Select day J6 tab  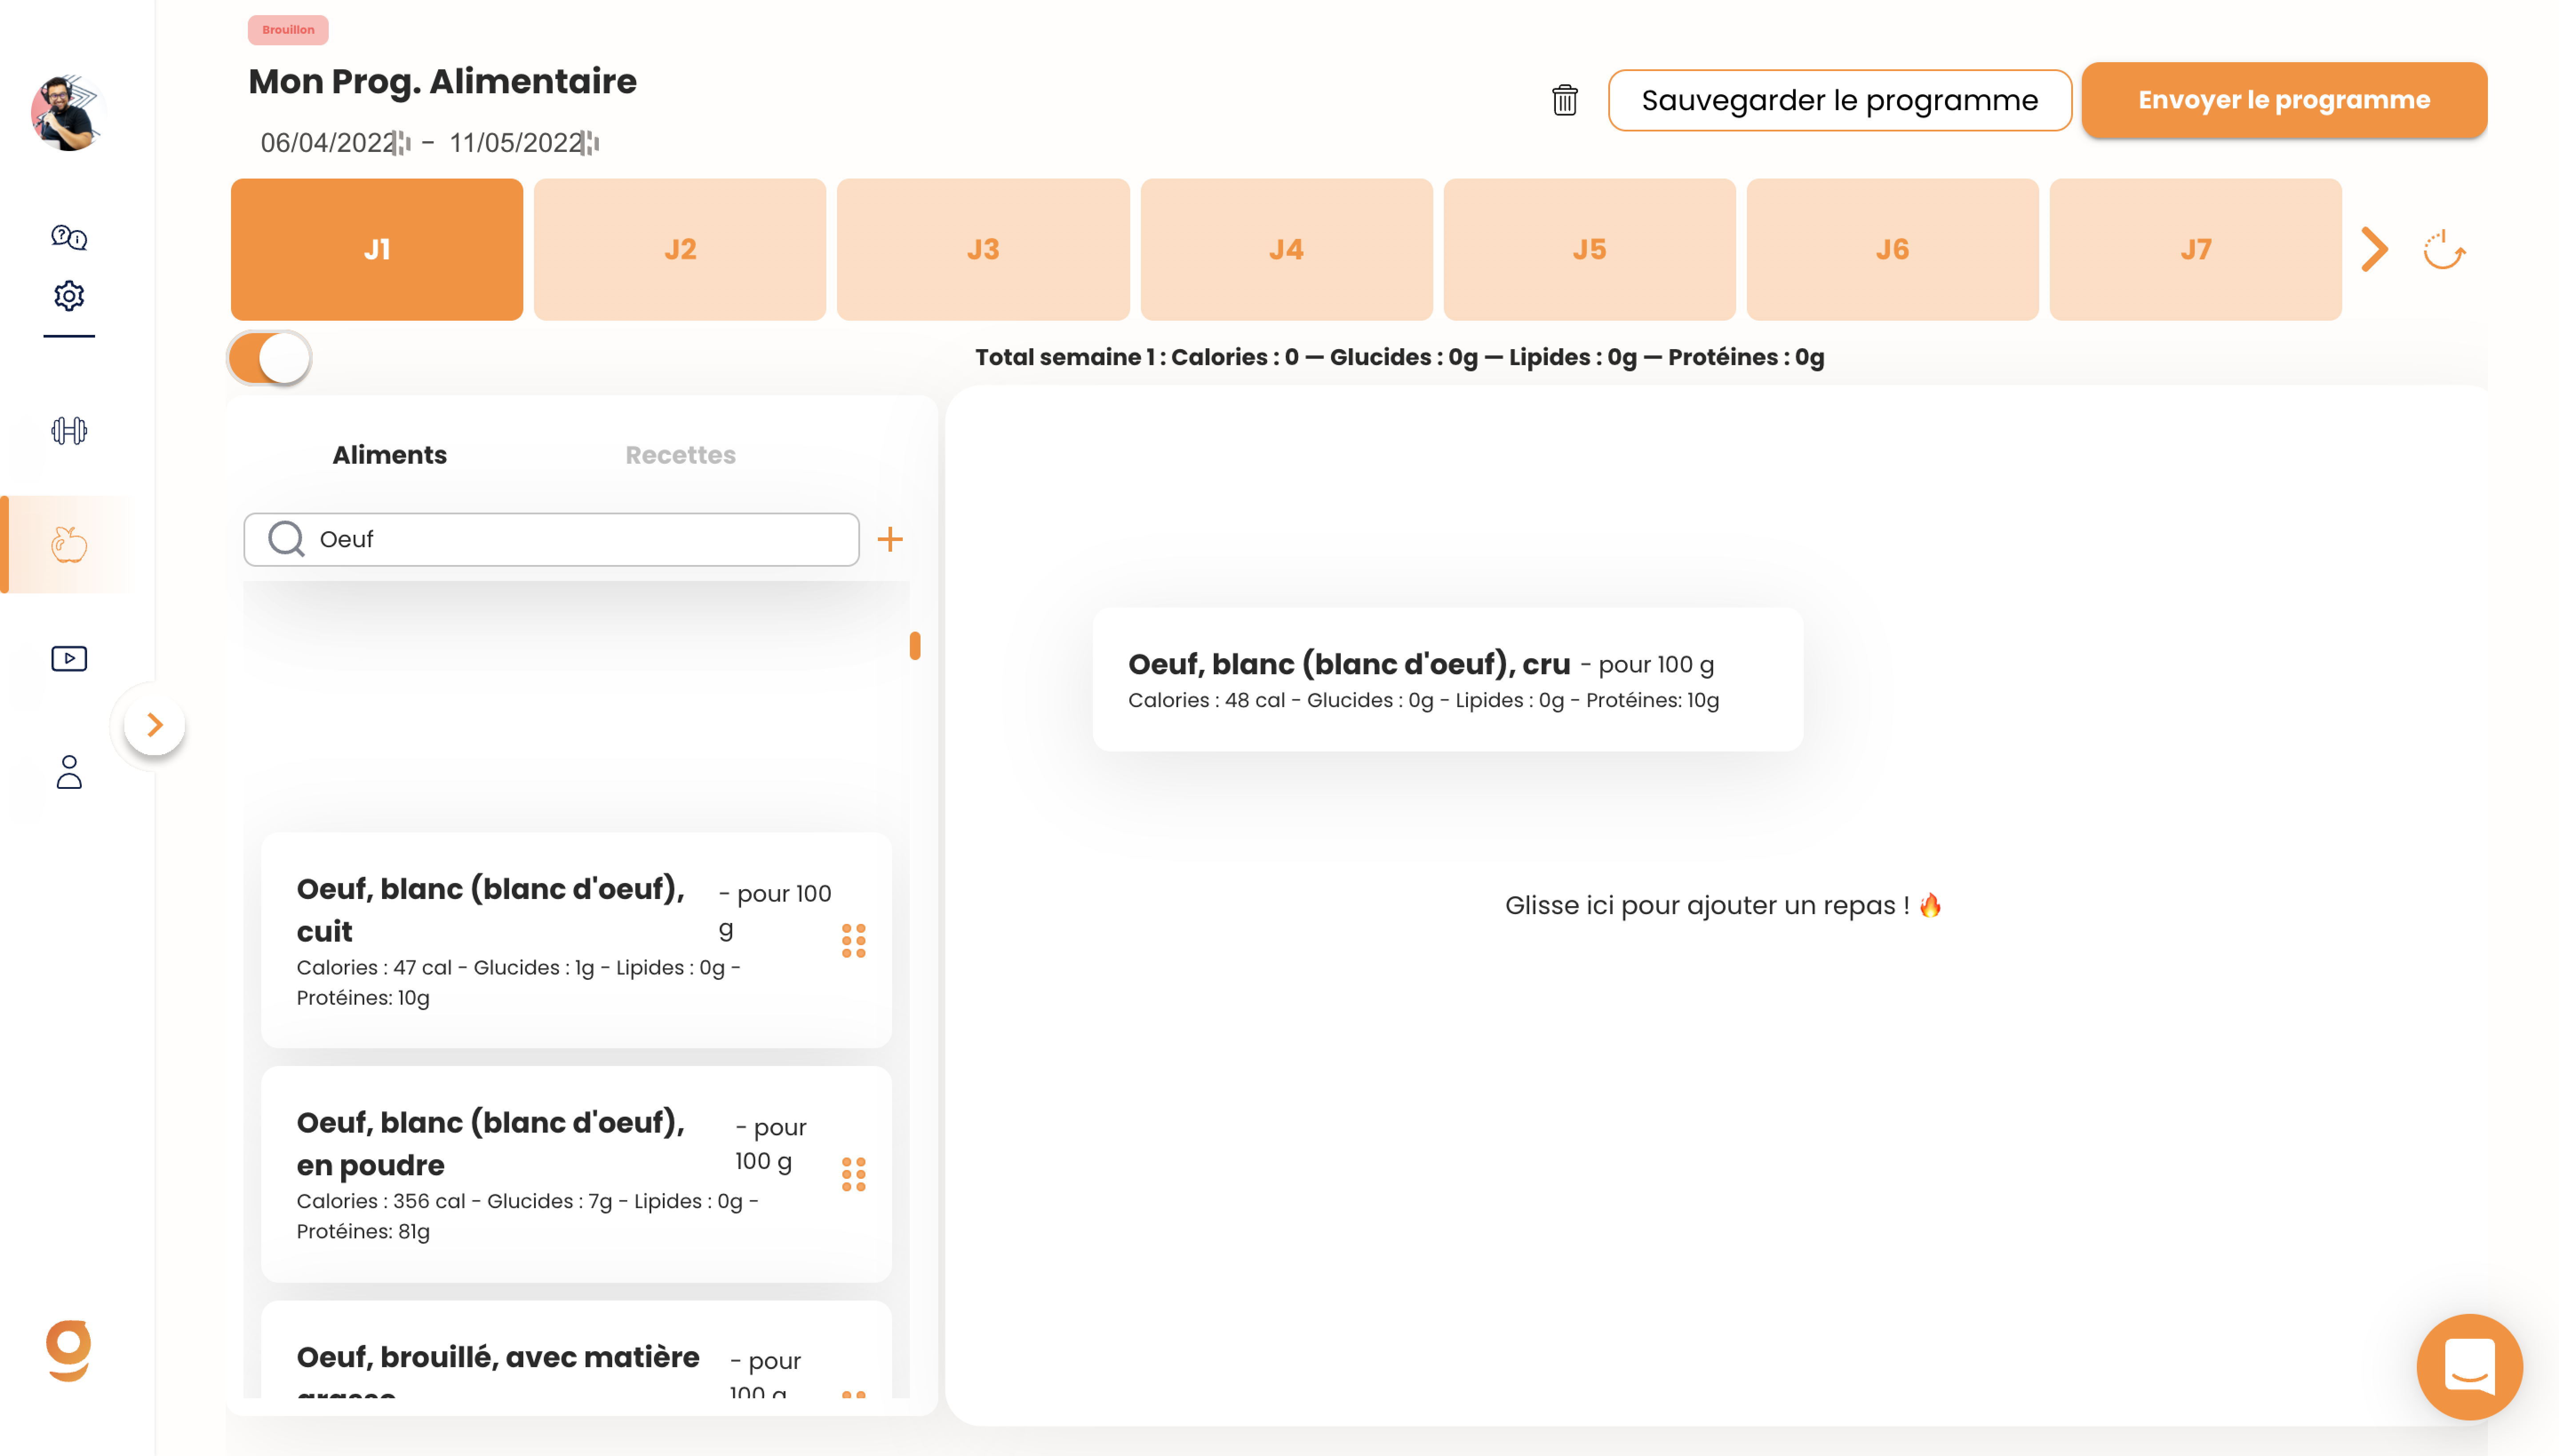pos(1892,249)
